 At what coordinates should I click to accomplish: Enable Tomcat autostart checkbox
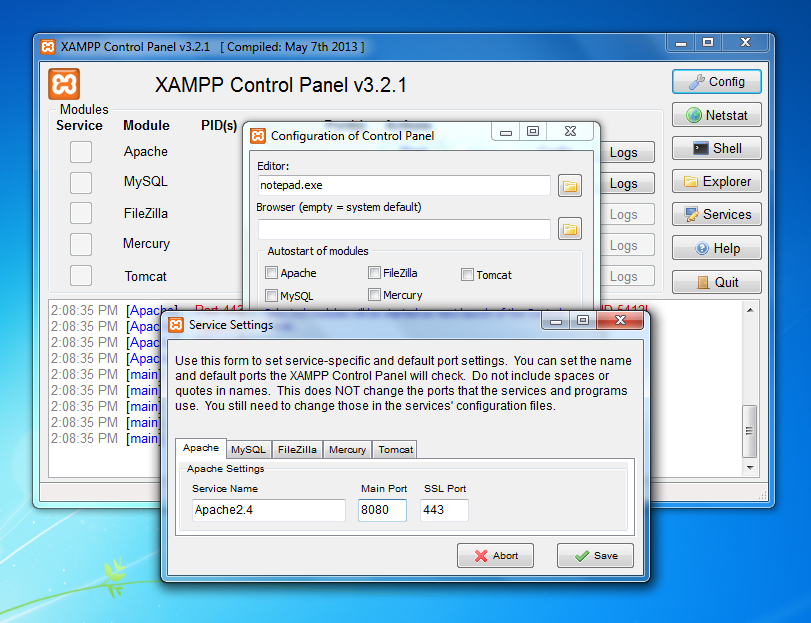pyautogui.click(x=467, y=275)
